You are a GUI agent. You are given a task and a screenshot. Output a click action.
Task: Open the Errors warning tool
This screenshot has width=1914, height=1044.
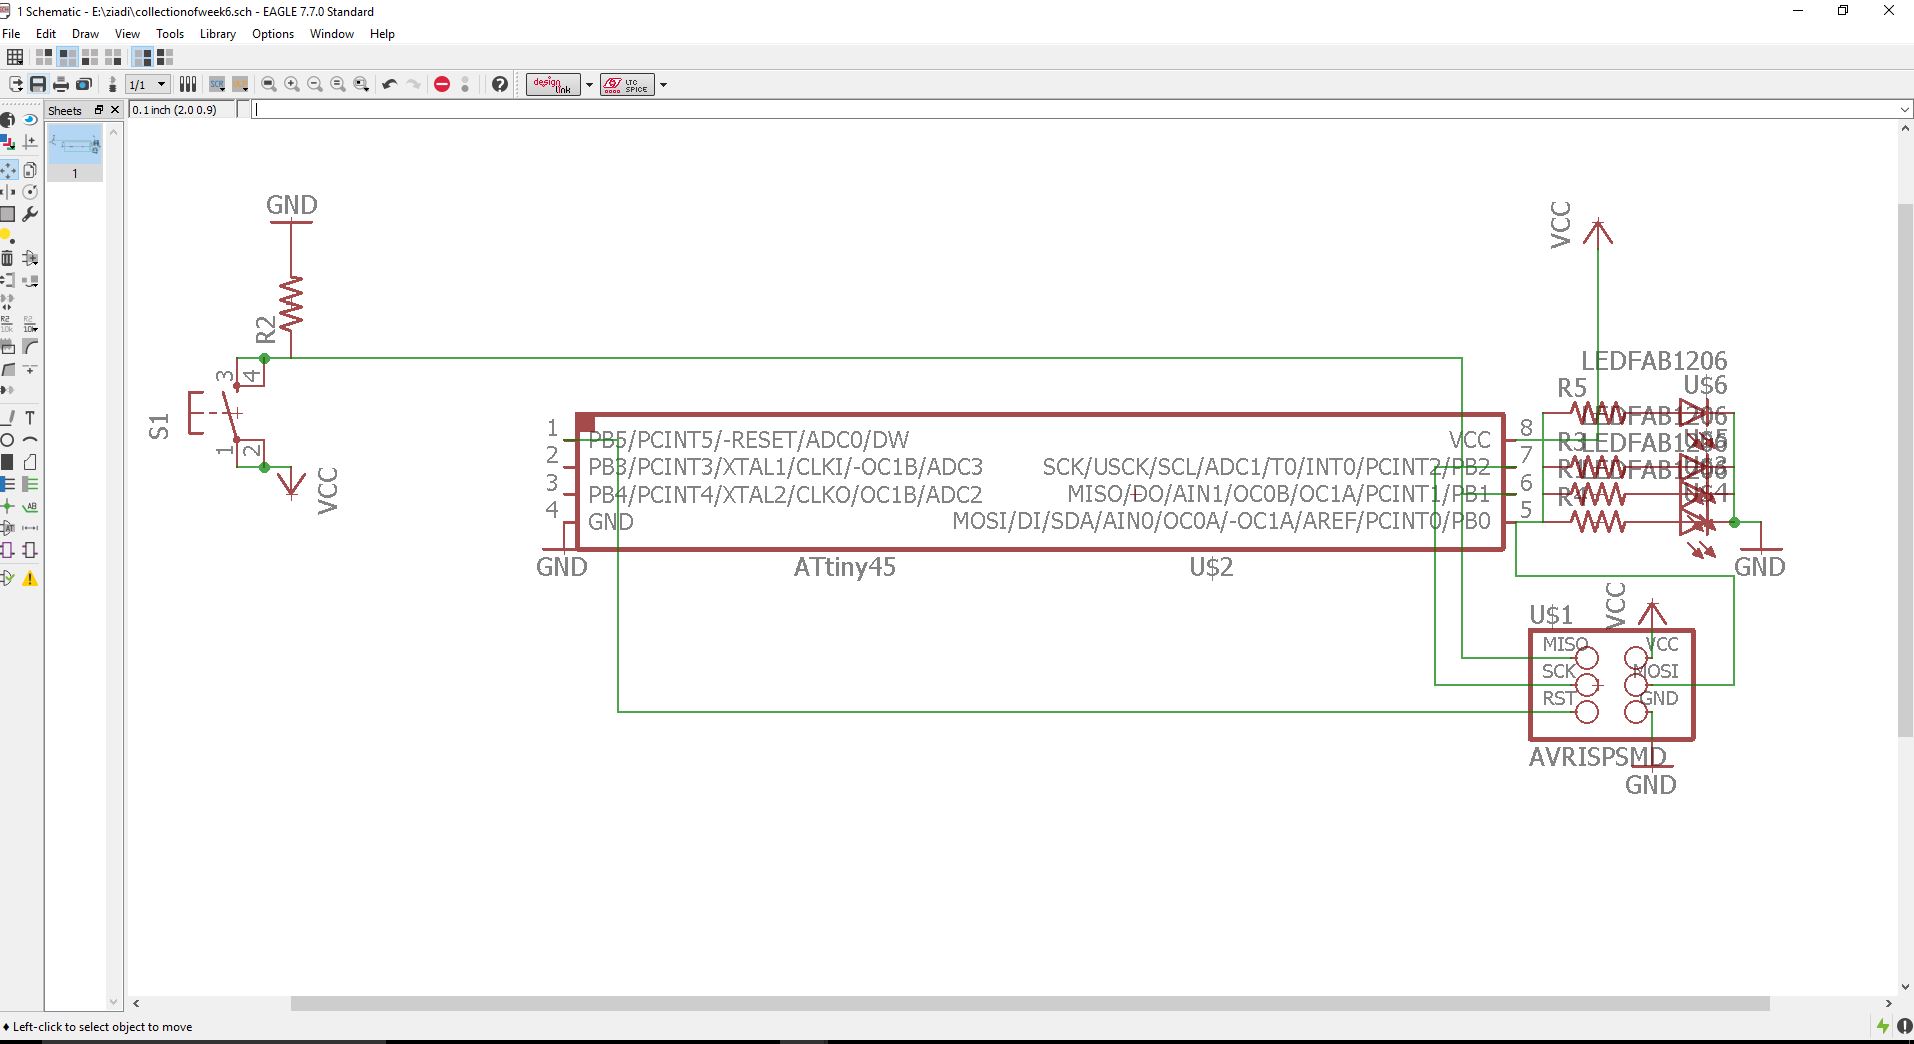click(30, 578)
